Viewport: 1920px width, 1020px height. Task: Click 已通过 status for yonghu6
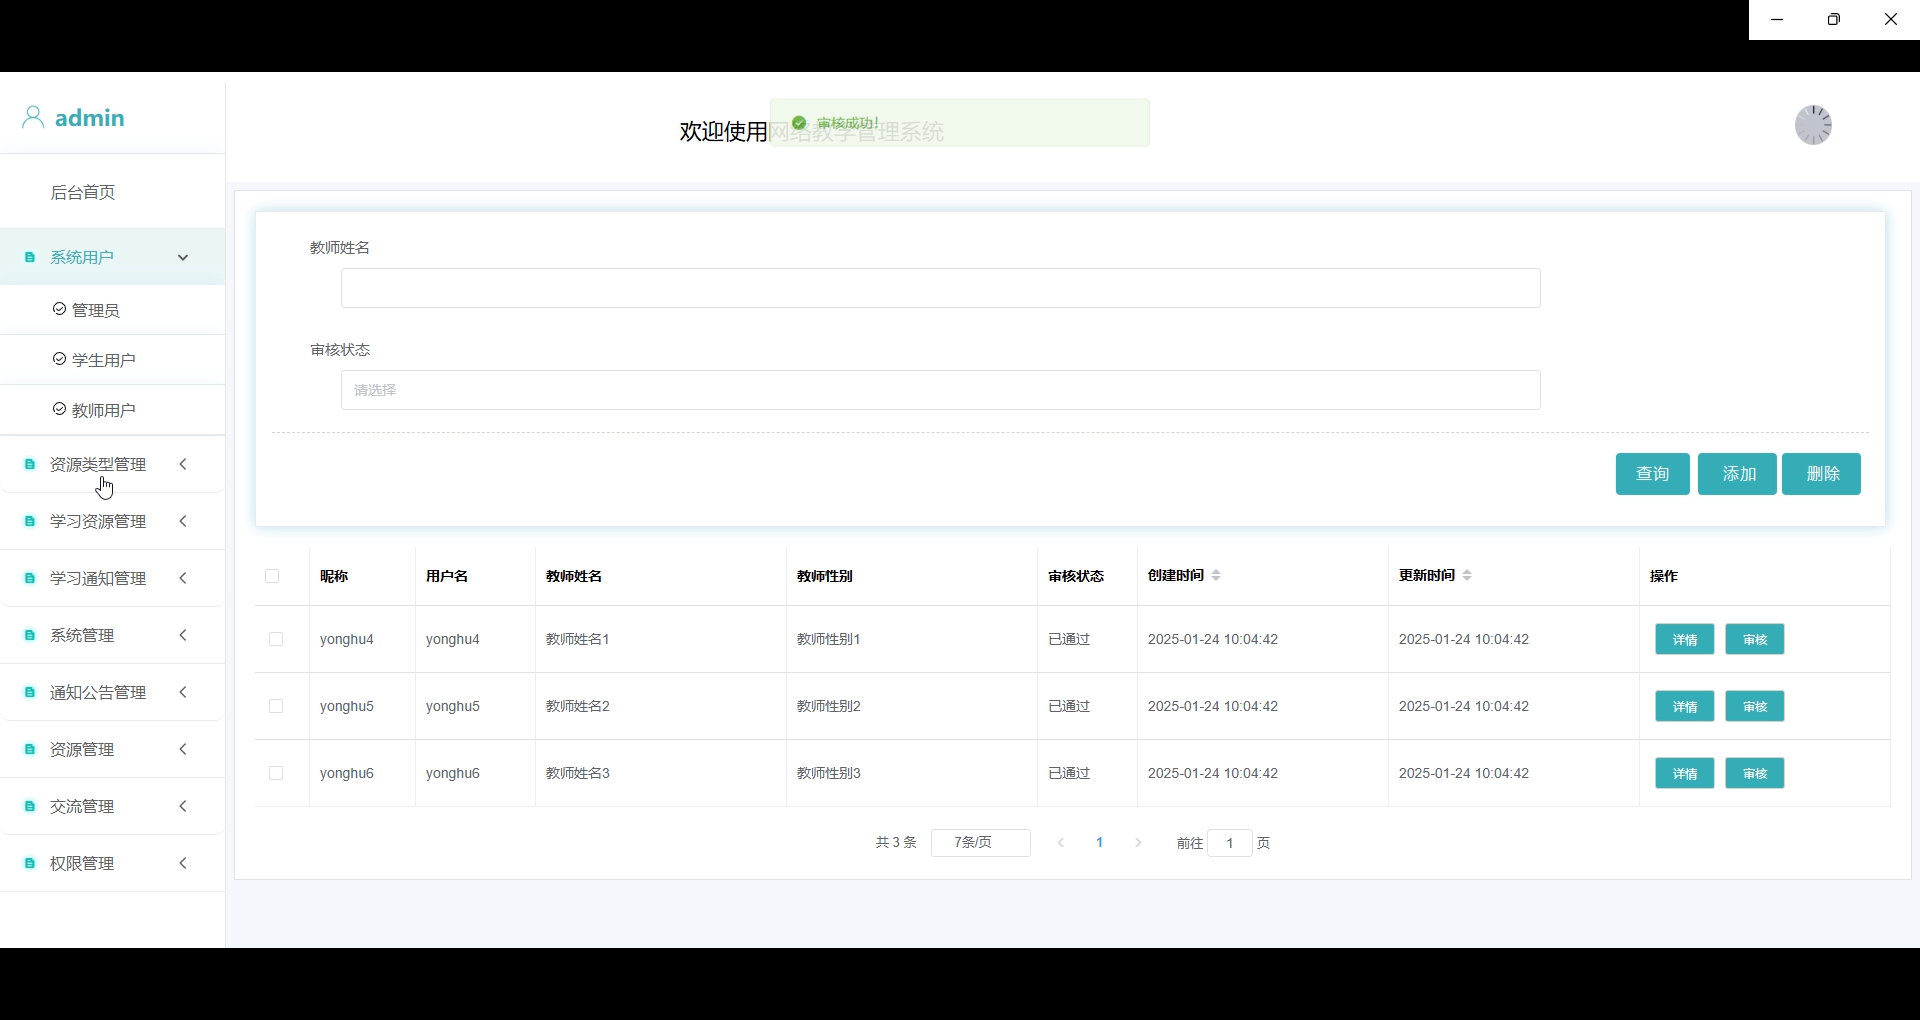[x=1069, y=773]
